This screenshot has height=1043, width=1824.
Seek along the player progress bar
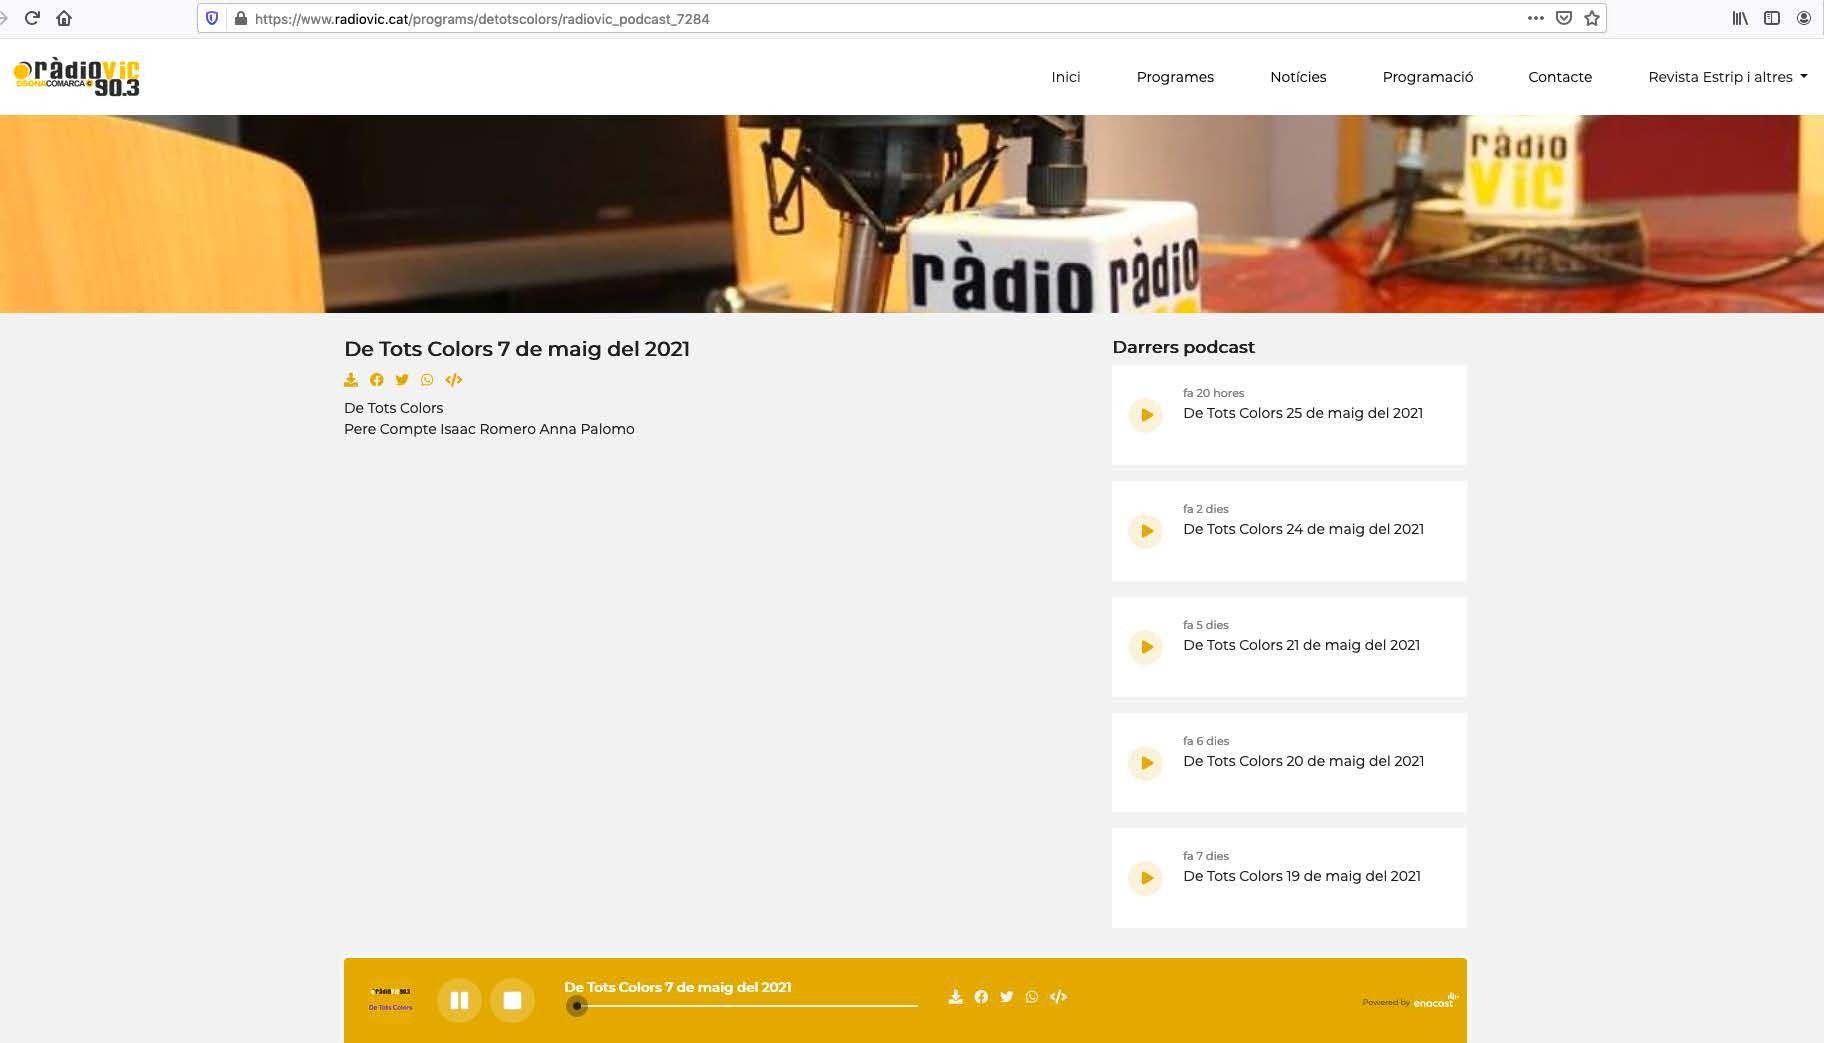coord(741,1005)
